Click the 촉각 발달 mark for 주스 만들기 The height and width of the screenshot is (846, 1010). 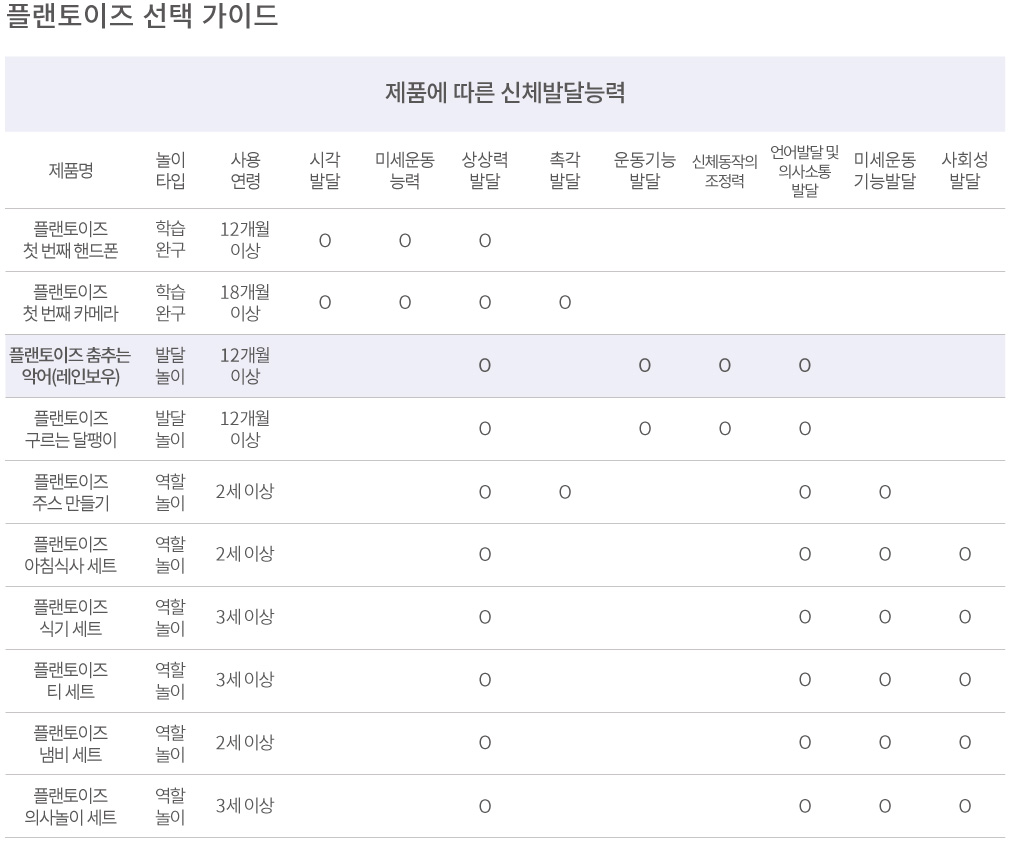click(565, 492)
